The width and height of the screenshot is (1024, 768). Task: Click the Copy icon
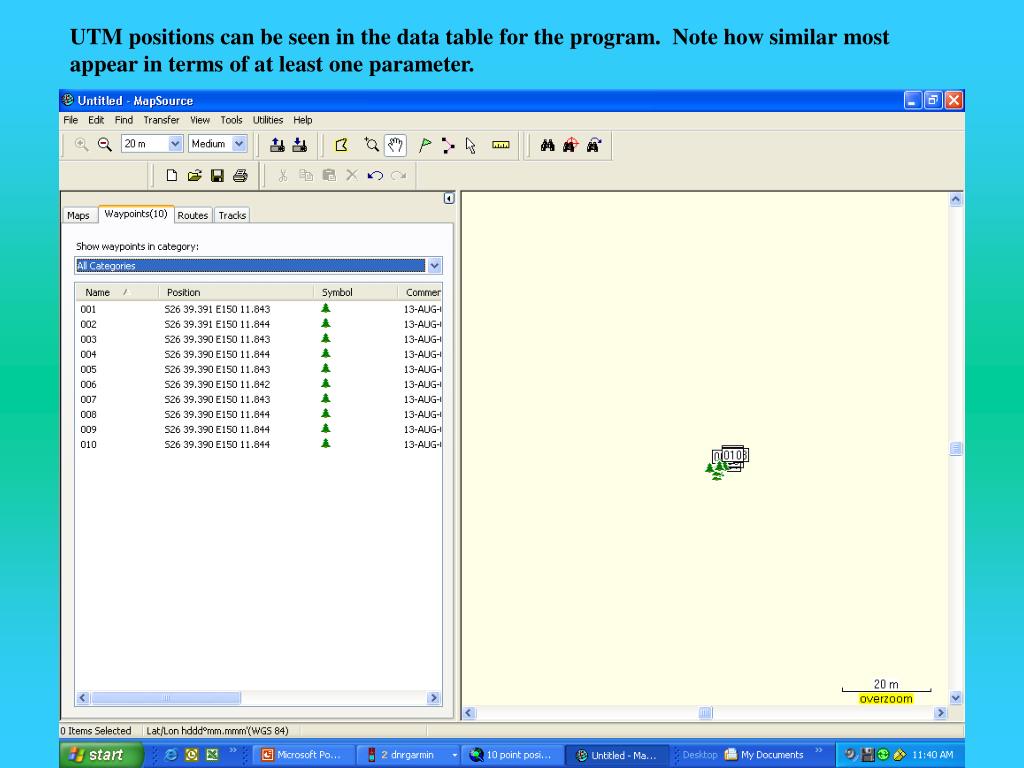[306, 175]
